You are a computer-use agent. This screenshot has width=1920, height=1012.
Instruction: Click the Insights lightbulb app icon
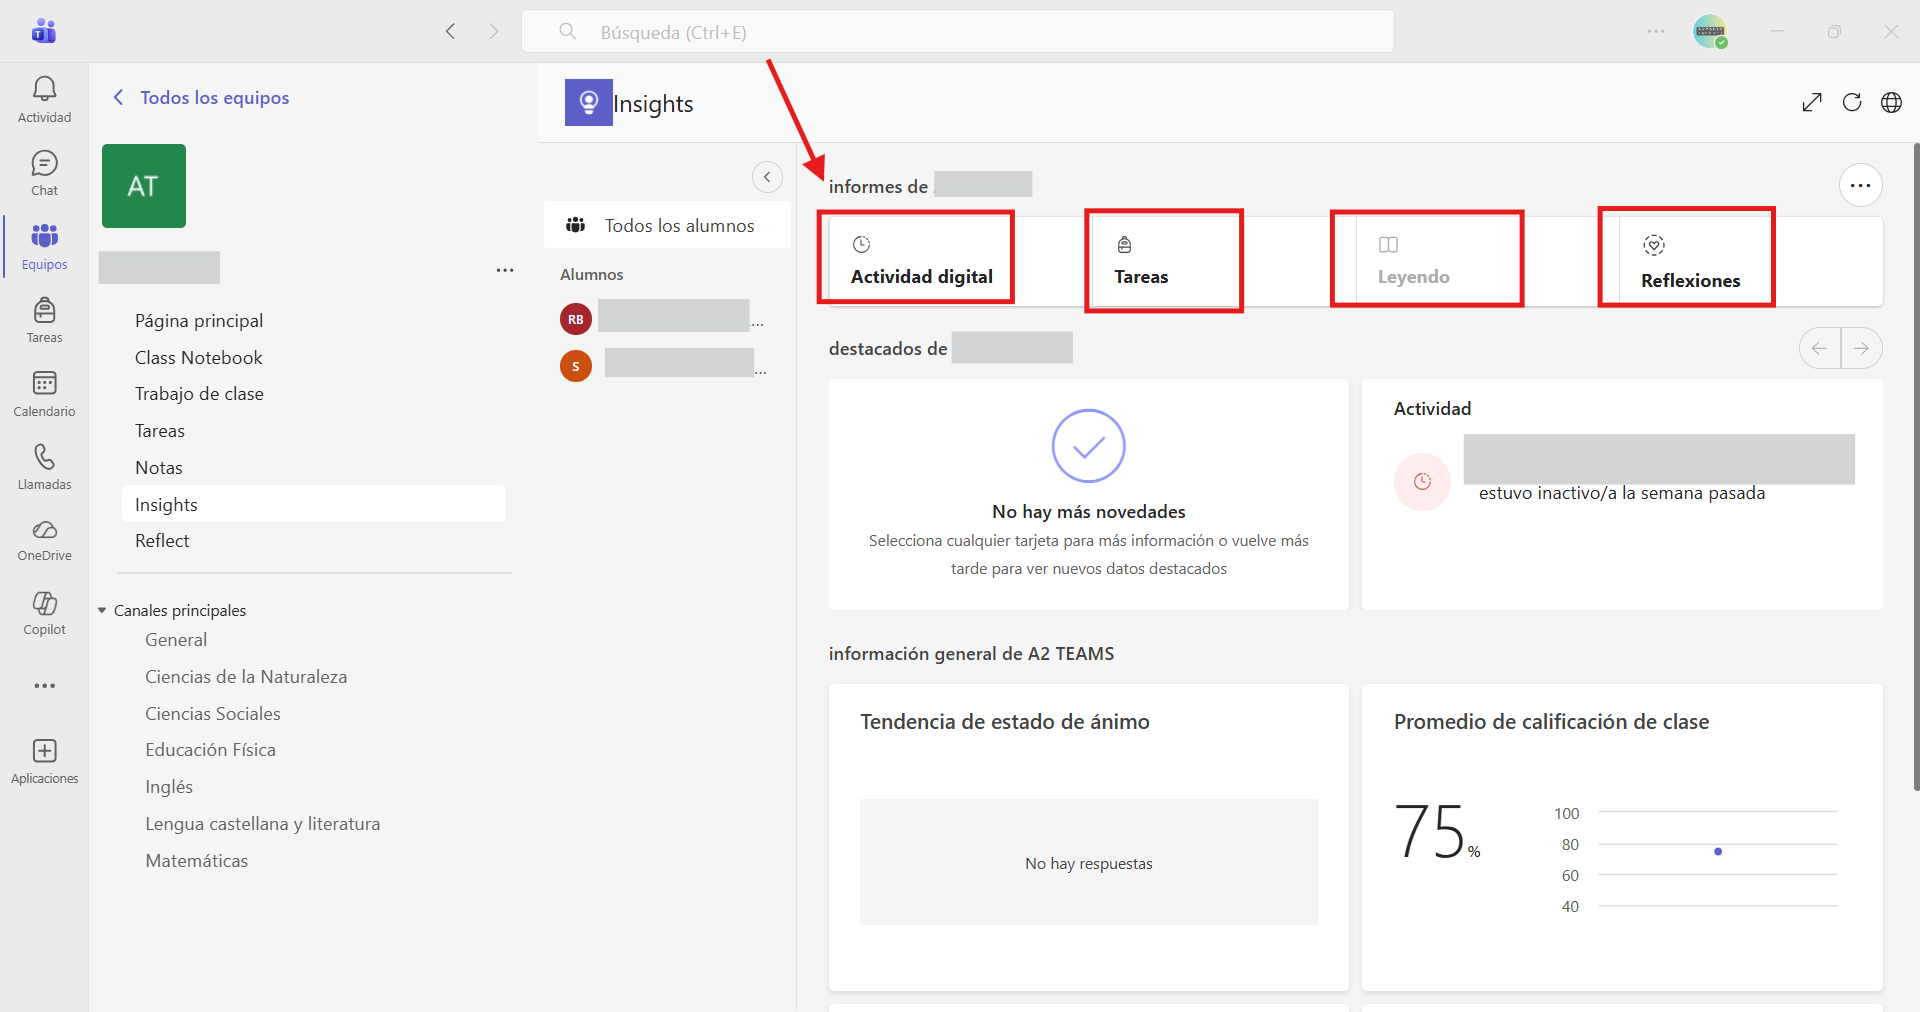[588, 102]
